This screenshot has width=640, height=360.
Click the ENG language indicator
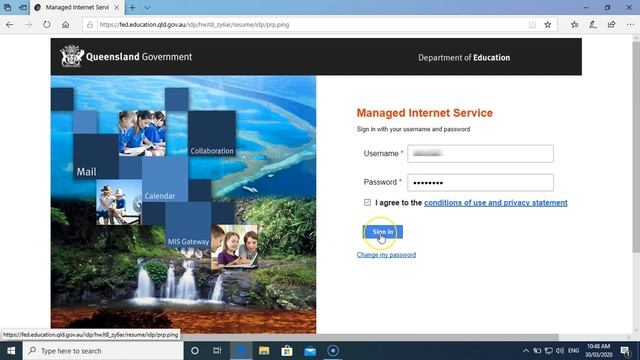573,351
